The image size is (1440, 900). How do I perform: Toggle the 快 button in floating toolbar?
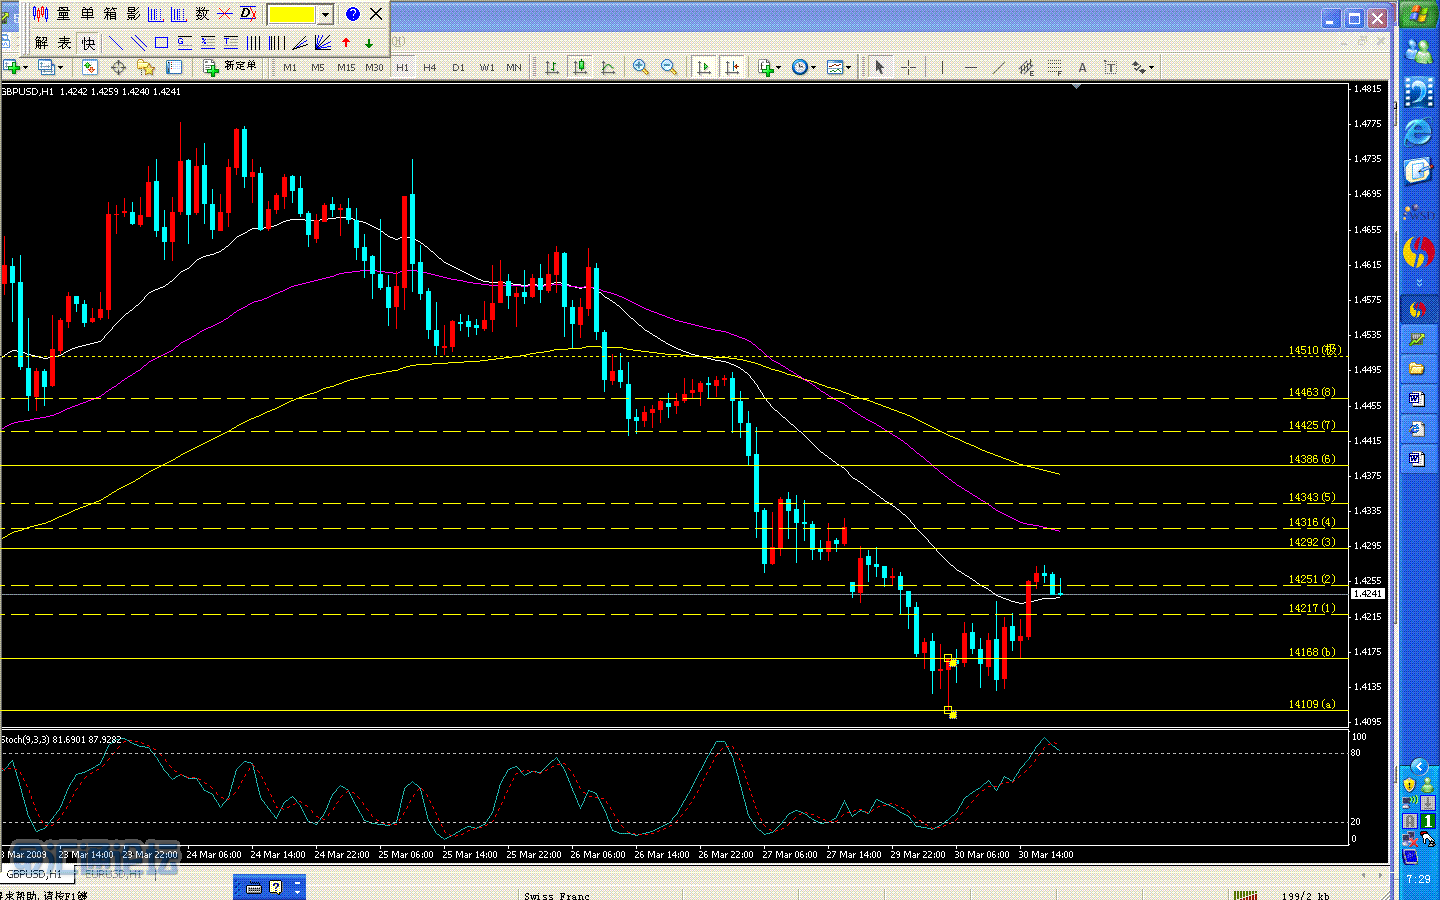pos(88,43)
